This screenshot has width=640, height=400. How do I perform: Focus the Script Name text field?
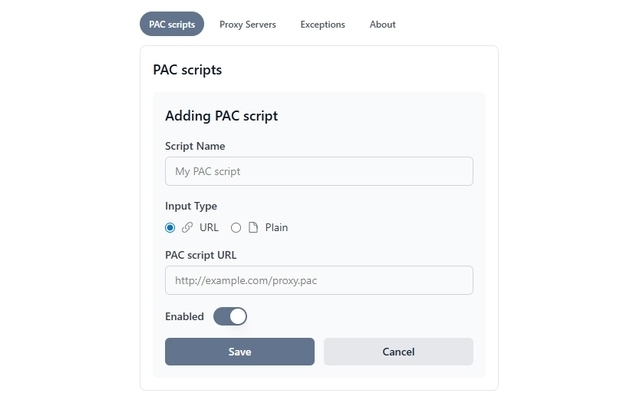[319, 171]
